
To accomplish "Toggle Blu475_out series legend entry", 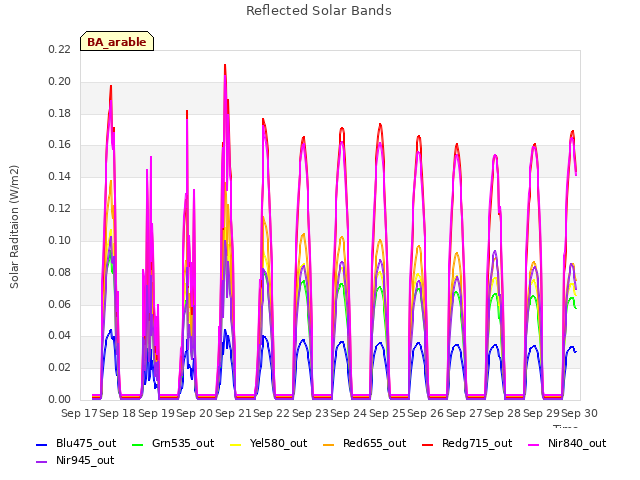I will coord(76,443).
